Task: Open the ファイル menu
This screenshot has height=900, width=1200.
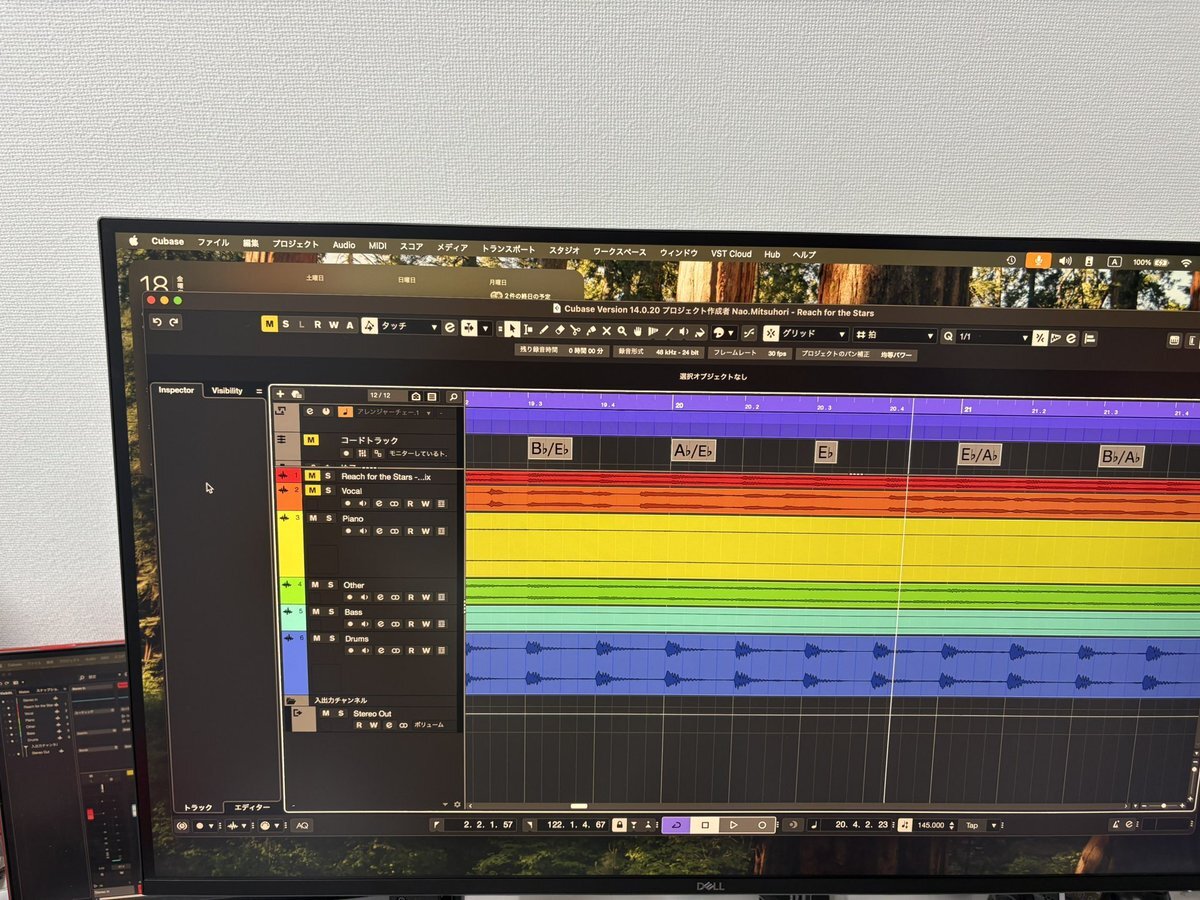Action: (x=212, y=243)
